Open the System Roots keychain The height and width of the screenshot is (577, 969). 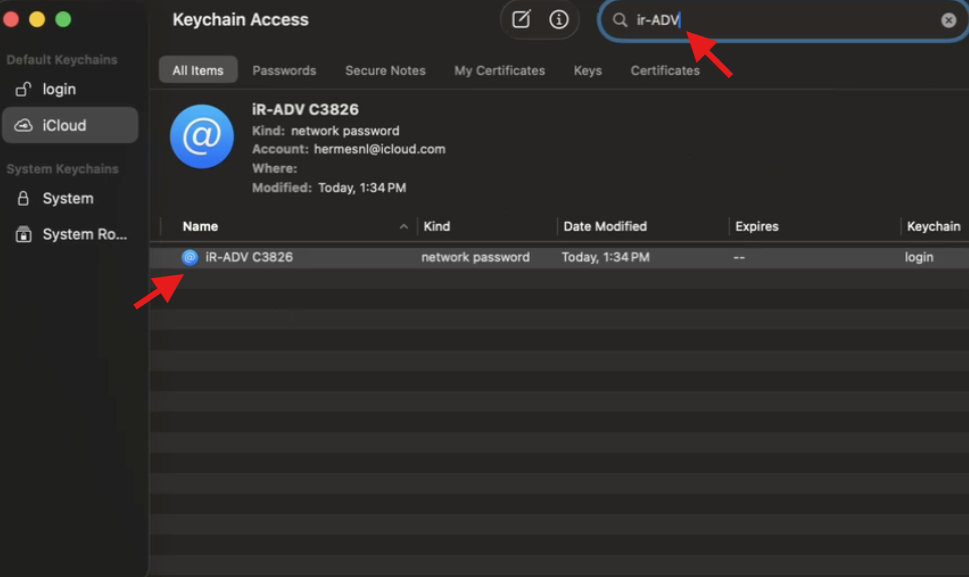[84, 235]
